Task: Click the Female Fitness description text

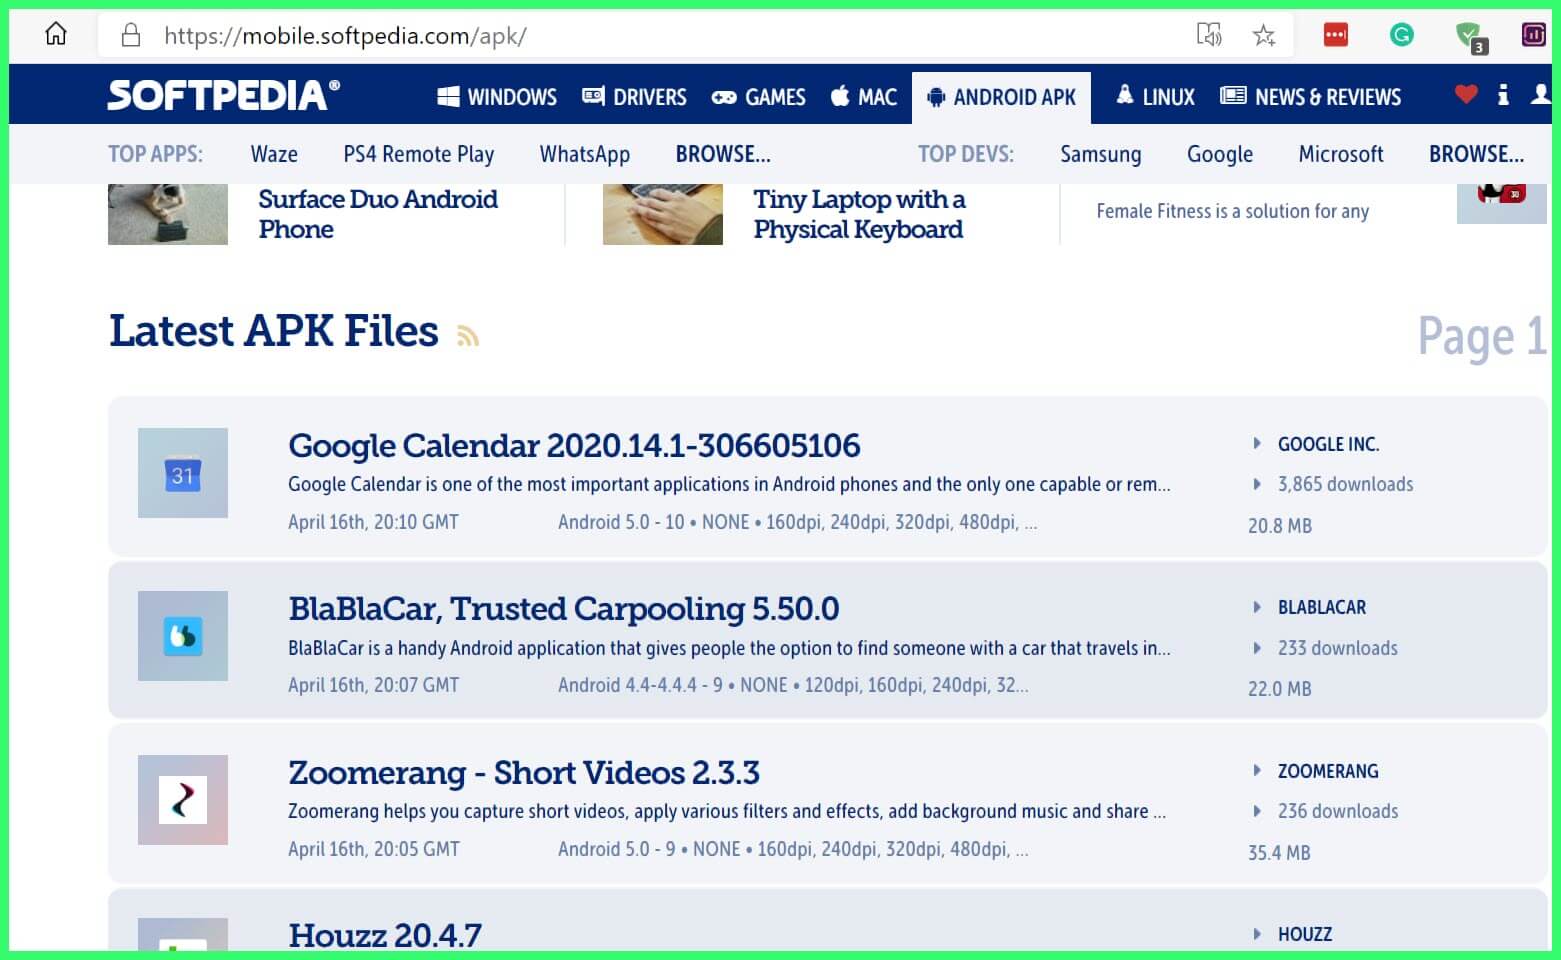Action: [x=1232, y=211]
